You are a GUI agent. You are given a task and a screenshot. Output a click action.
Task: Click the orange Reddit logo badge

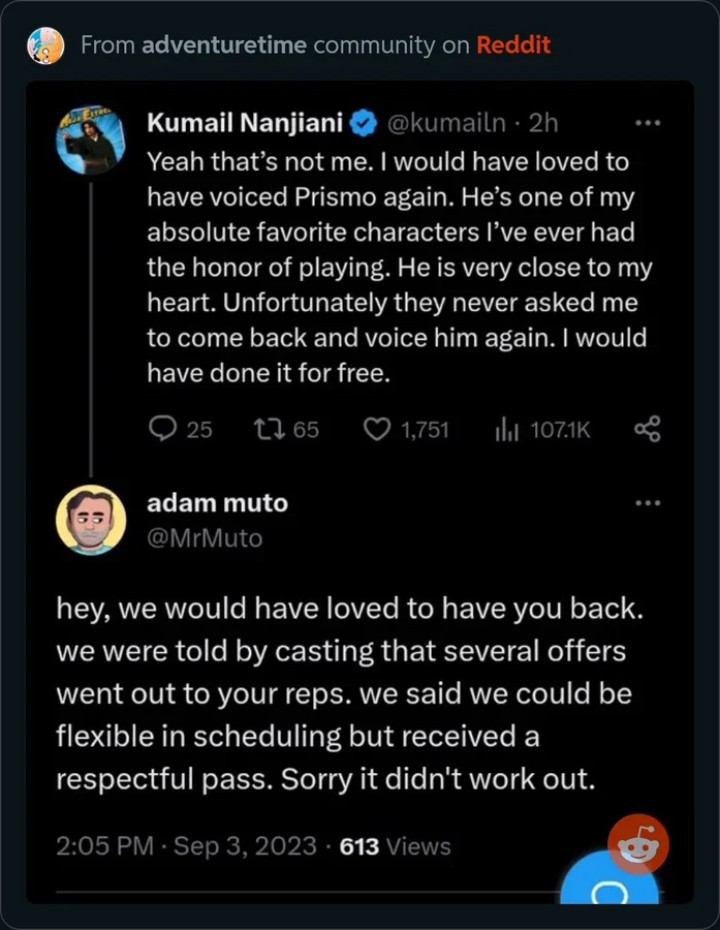pyautogui.click(x=638, y=845)
